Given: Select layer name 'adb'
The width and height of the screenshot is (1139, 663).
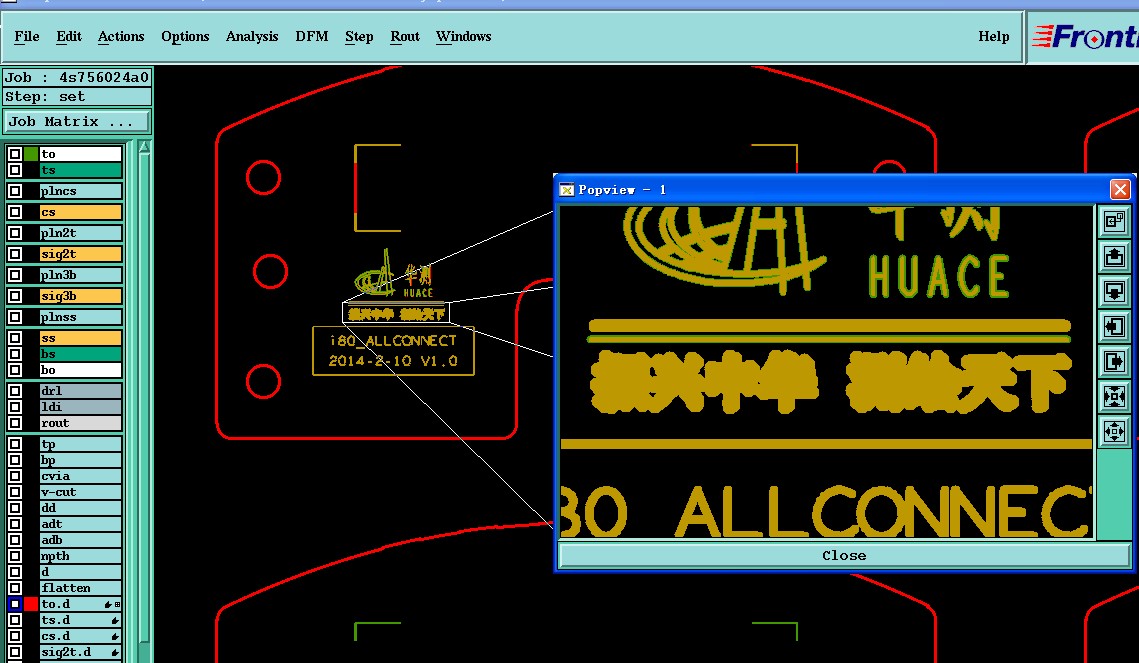Looking at the screenshot, I should (x=81, y=540).
